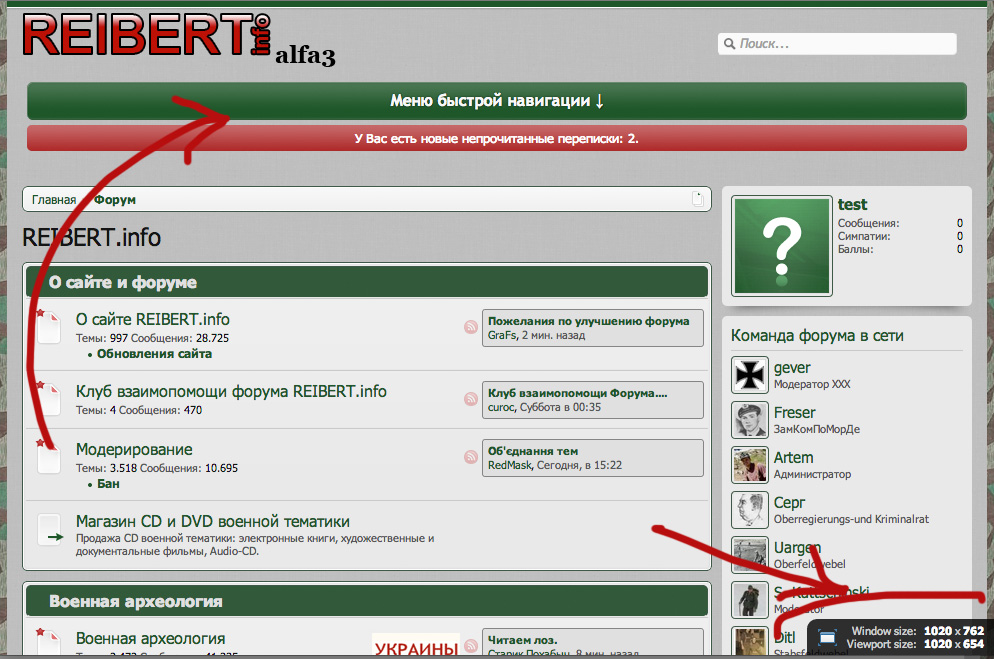Click the search magnifier icon

[729, 44]
